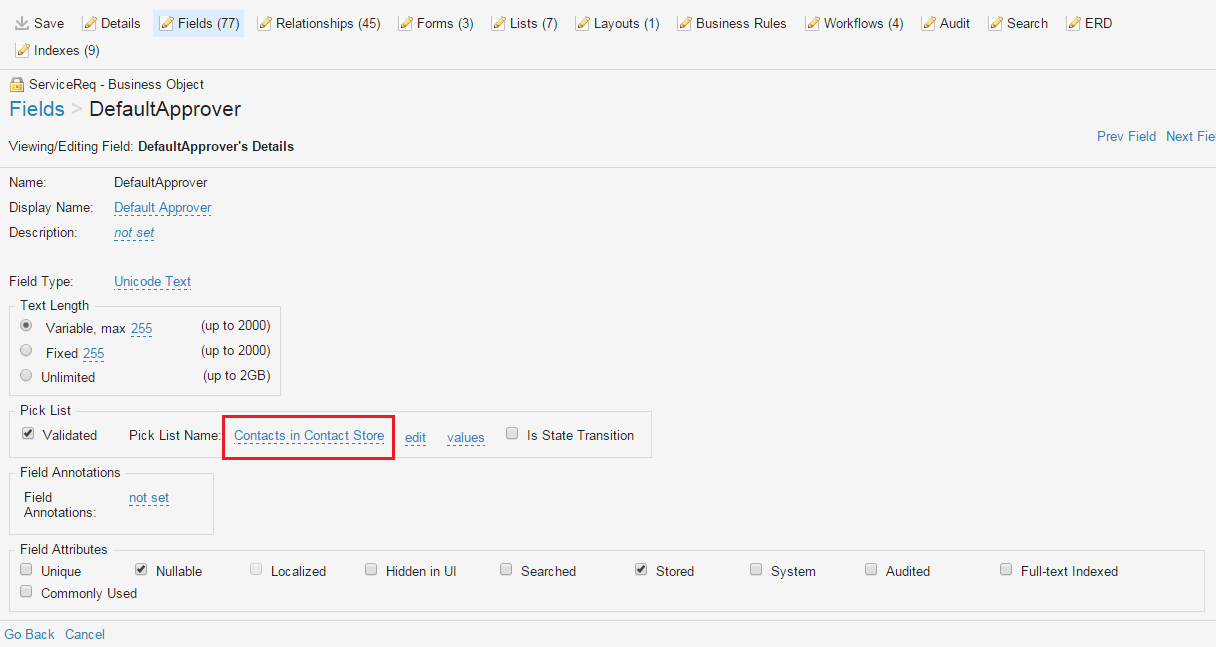Click the pencil icon beside ERD

click(1073, 23)
